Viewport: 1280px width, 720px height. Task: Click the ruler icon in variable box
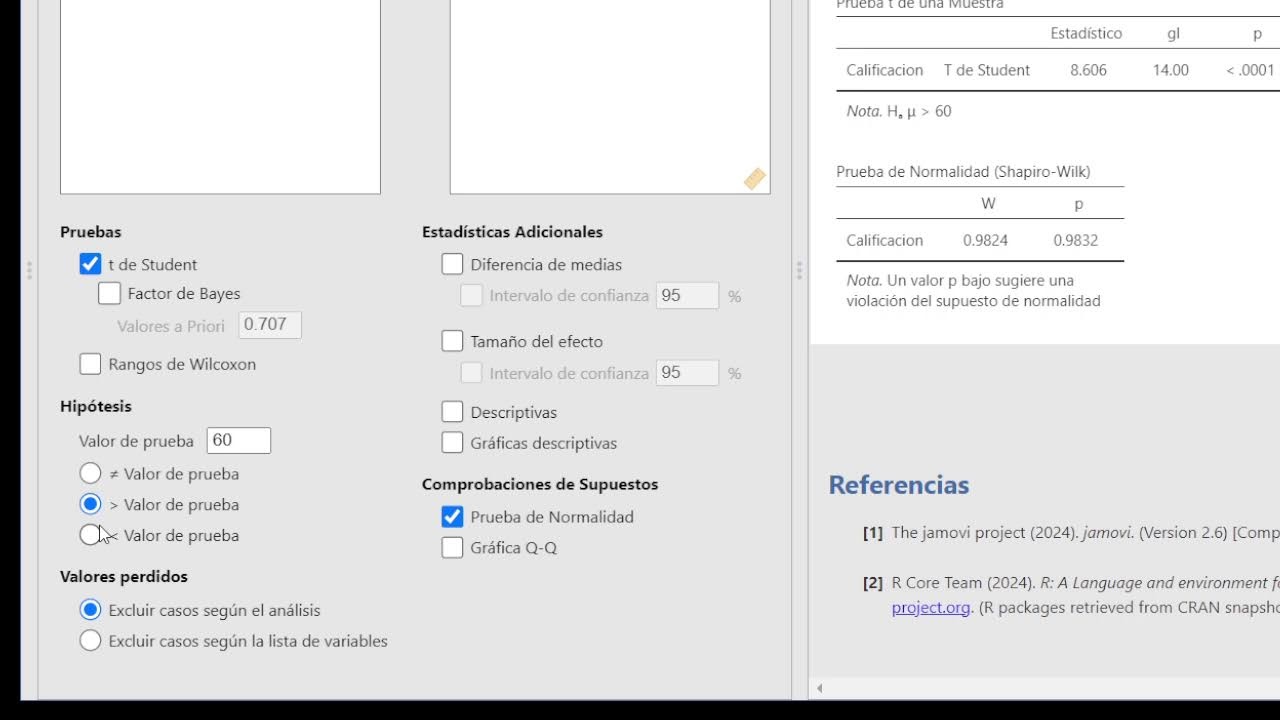[x=755, y=179]
